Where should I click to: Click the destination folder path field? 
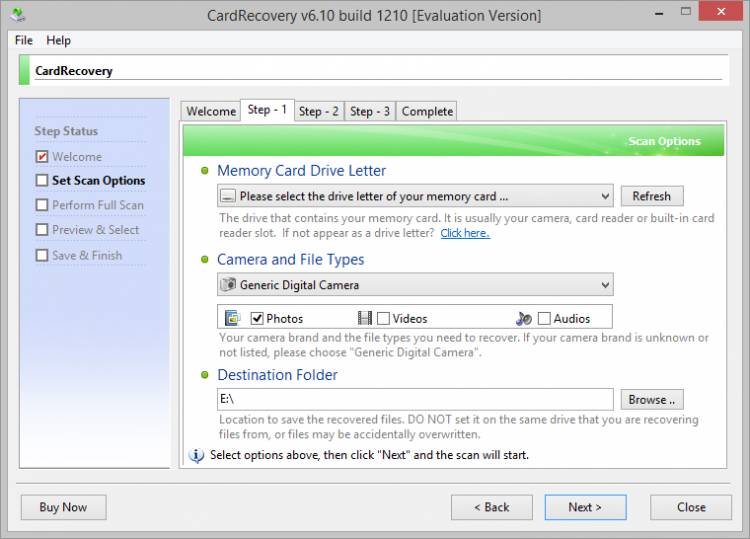tap(415, 399)
